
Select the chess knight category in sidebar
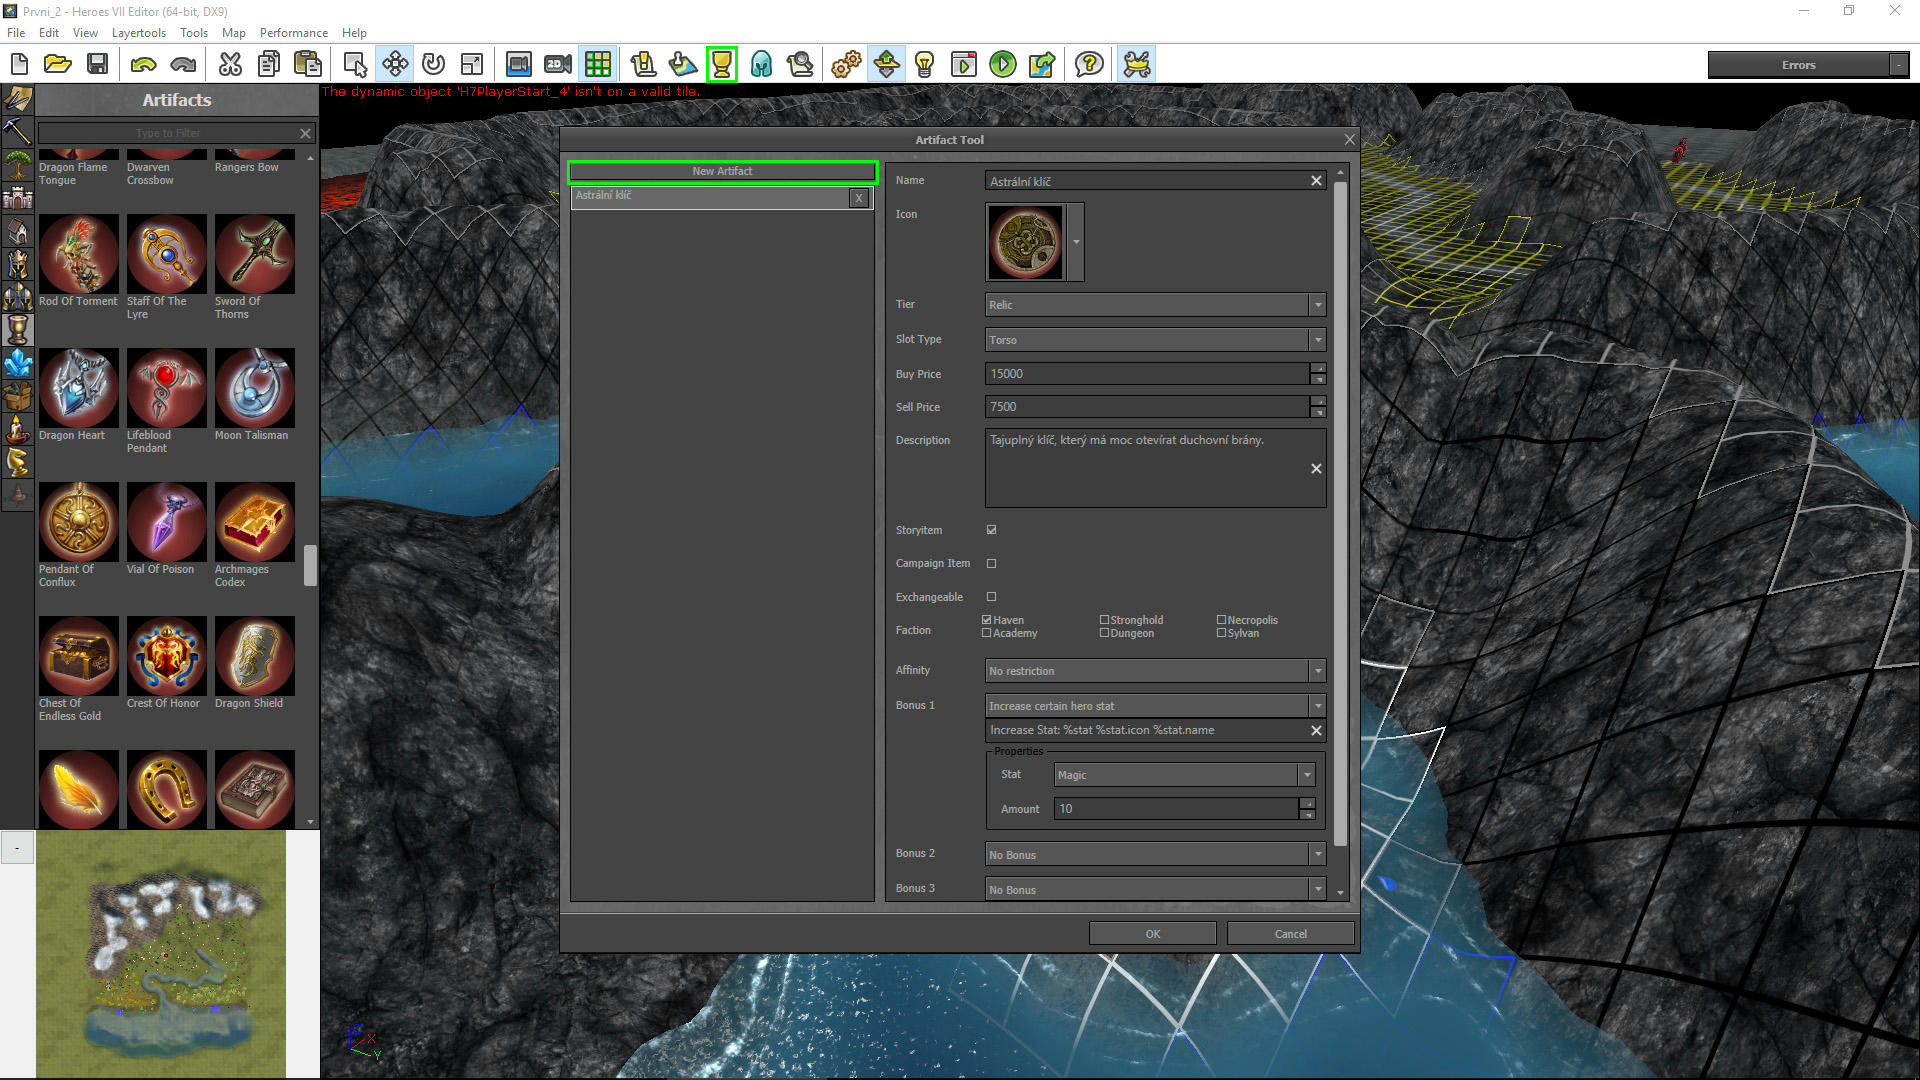pos(17,461)
